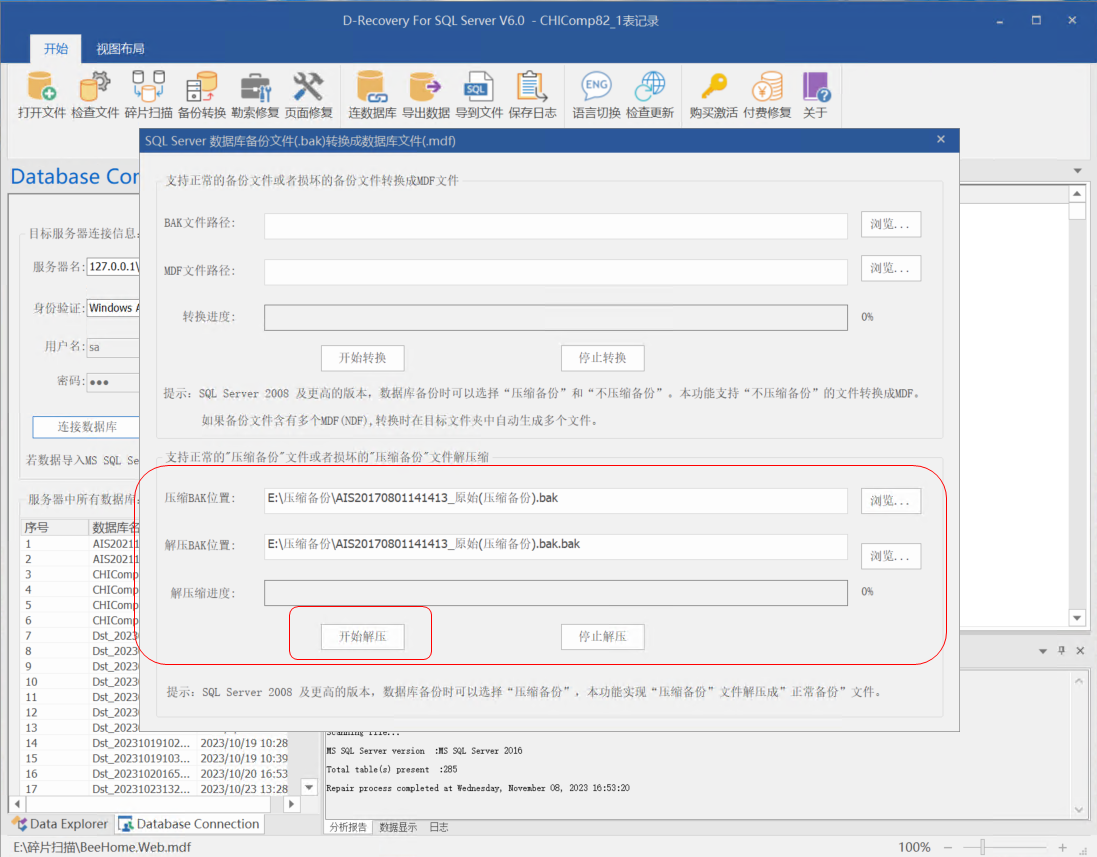Click the zoom slider handle in status bar

point(983,846)
